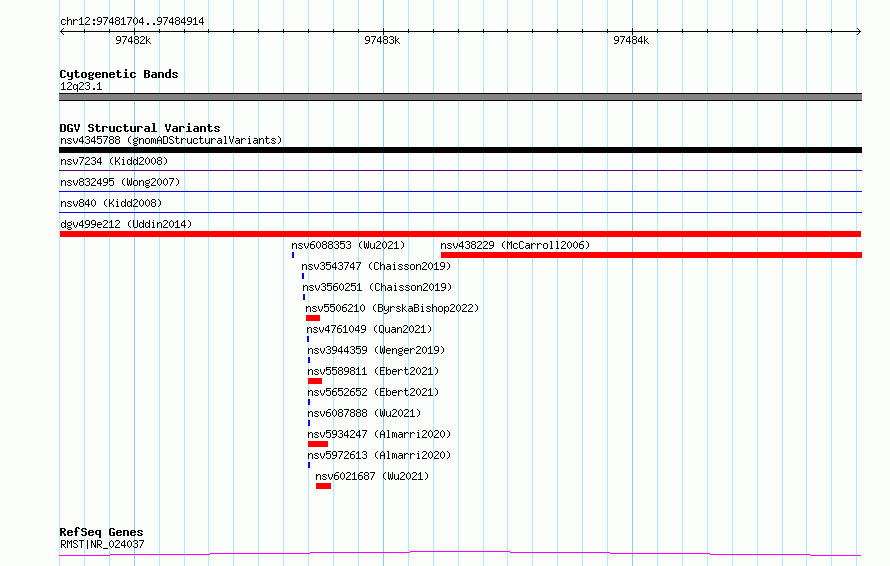Image resolution: width=890 pixels, height=566 pixels.
Task: Click the nsv5589811 (Ebert2021) red block
Action: (315, 381)
